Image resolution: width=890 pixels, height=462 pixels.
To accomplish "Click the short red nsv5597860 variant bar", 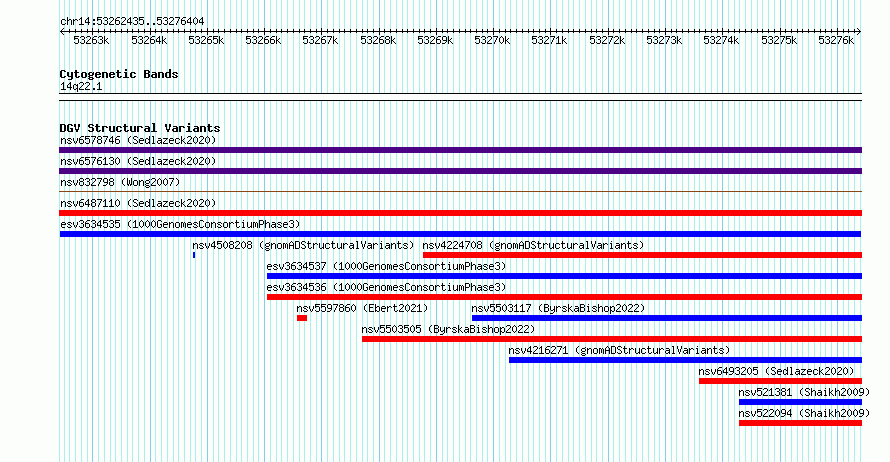I will click(302, 318).
